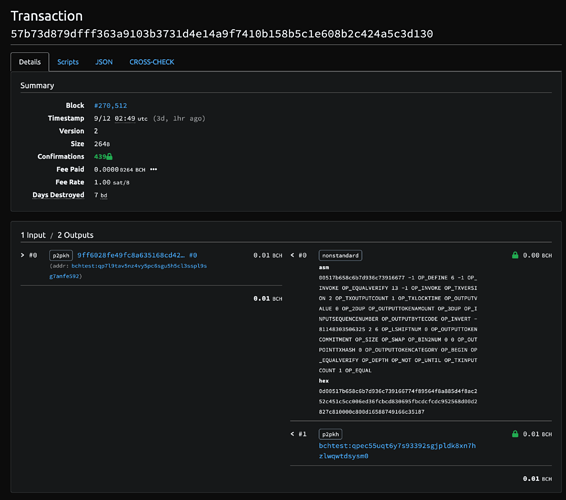Click the nonstandard badge on output #0
This screenshot has width=566, height=500.
click(x=340, y=256)
